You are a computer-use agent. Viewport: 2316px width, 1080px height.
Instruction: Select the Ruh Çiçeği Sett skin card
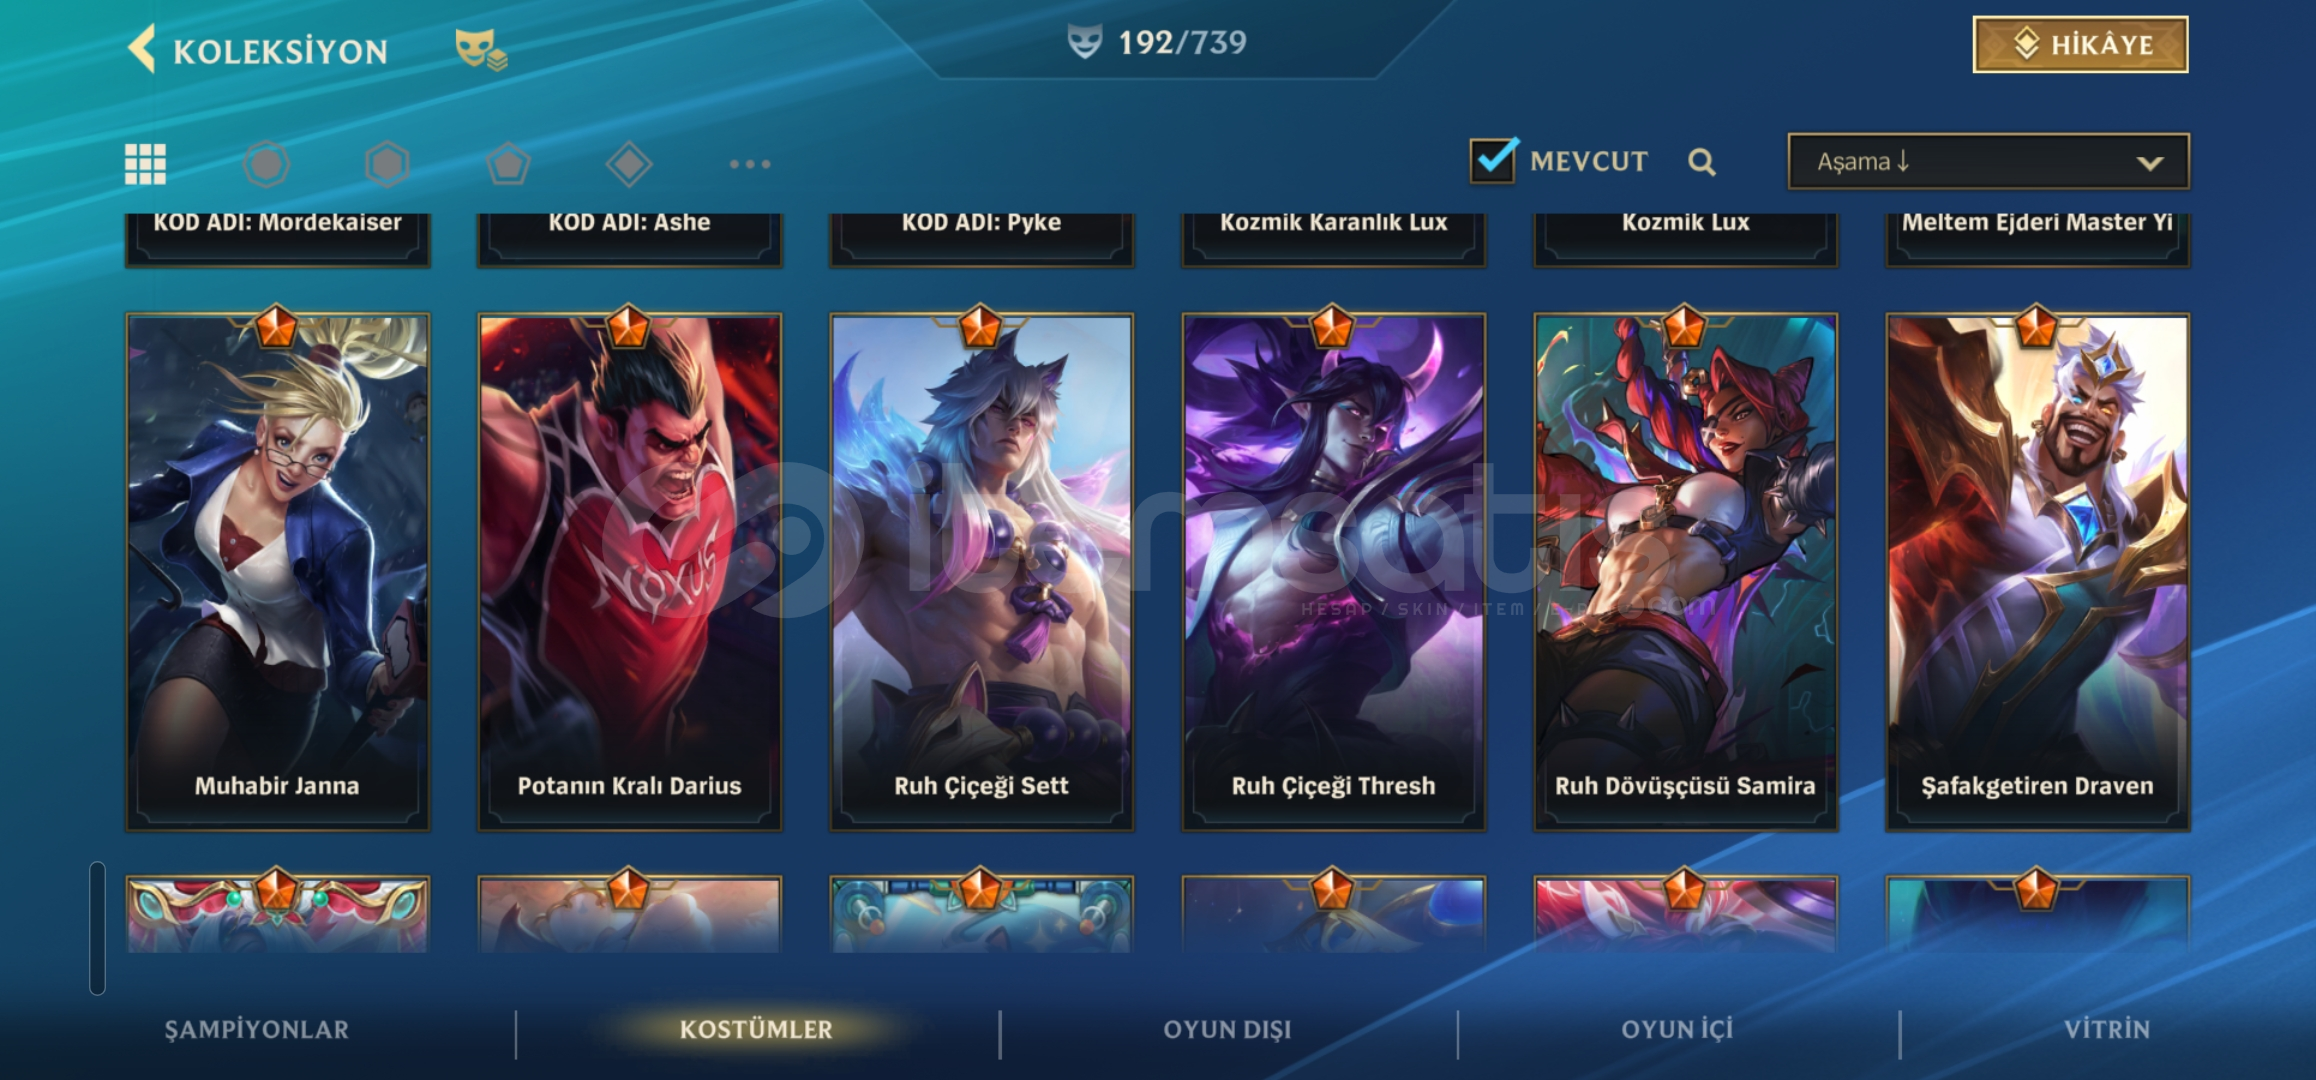(982, 570)
